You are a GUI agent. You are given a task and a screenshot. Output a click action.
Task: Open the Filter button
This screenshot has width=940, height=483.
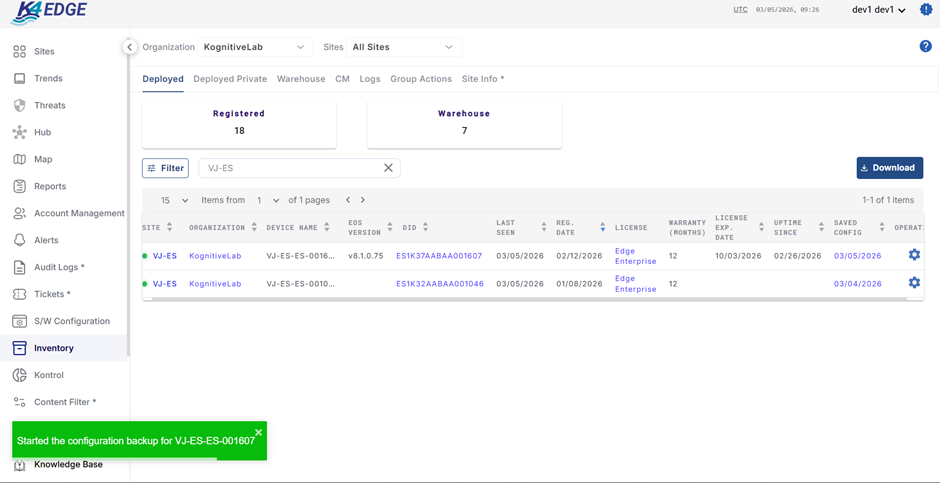pyautogui.click(x=165, y=168)
